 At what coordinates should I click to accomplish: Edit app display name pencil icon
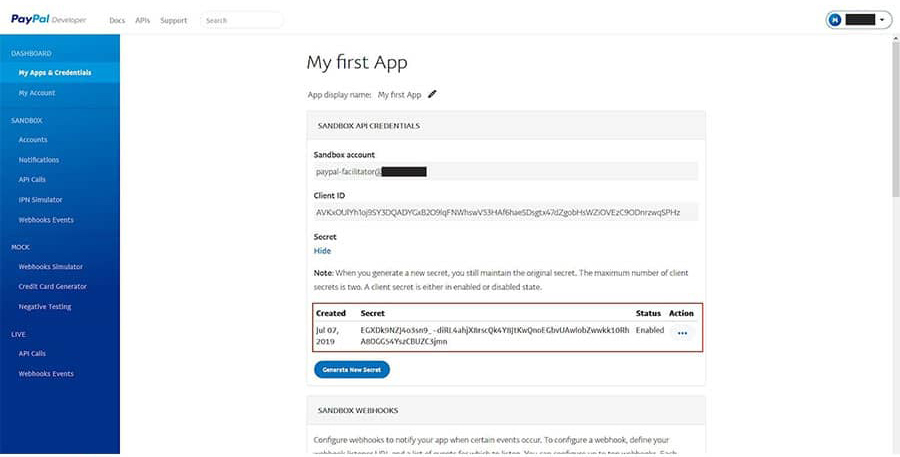tap(432, 94)
